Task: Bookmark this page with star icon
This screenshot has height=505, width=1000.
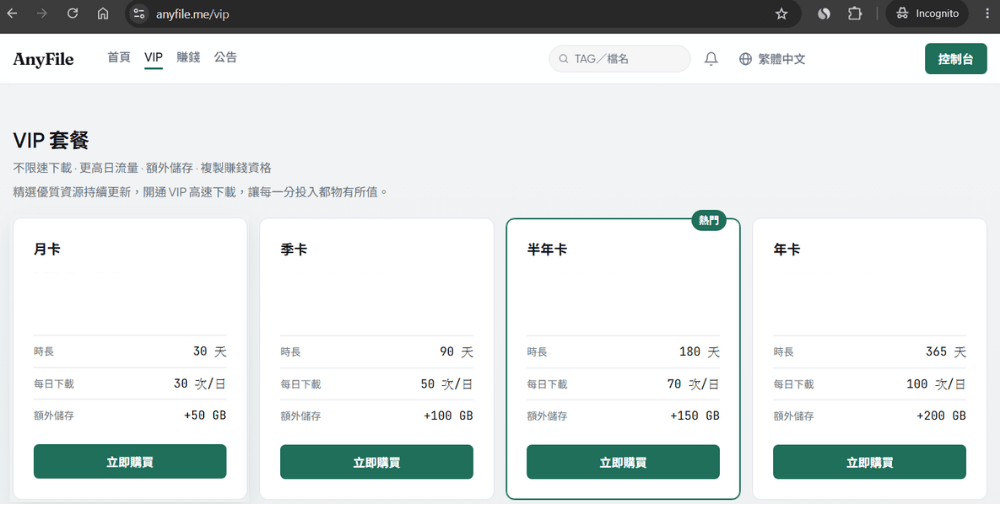Action: (781, 13)
